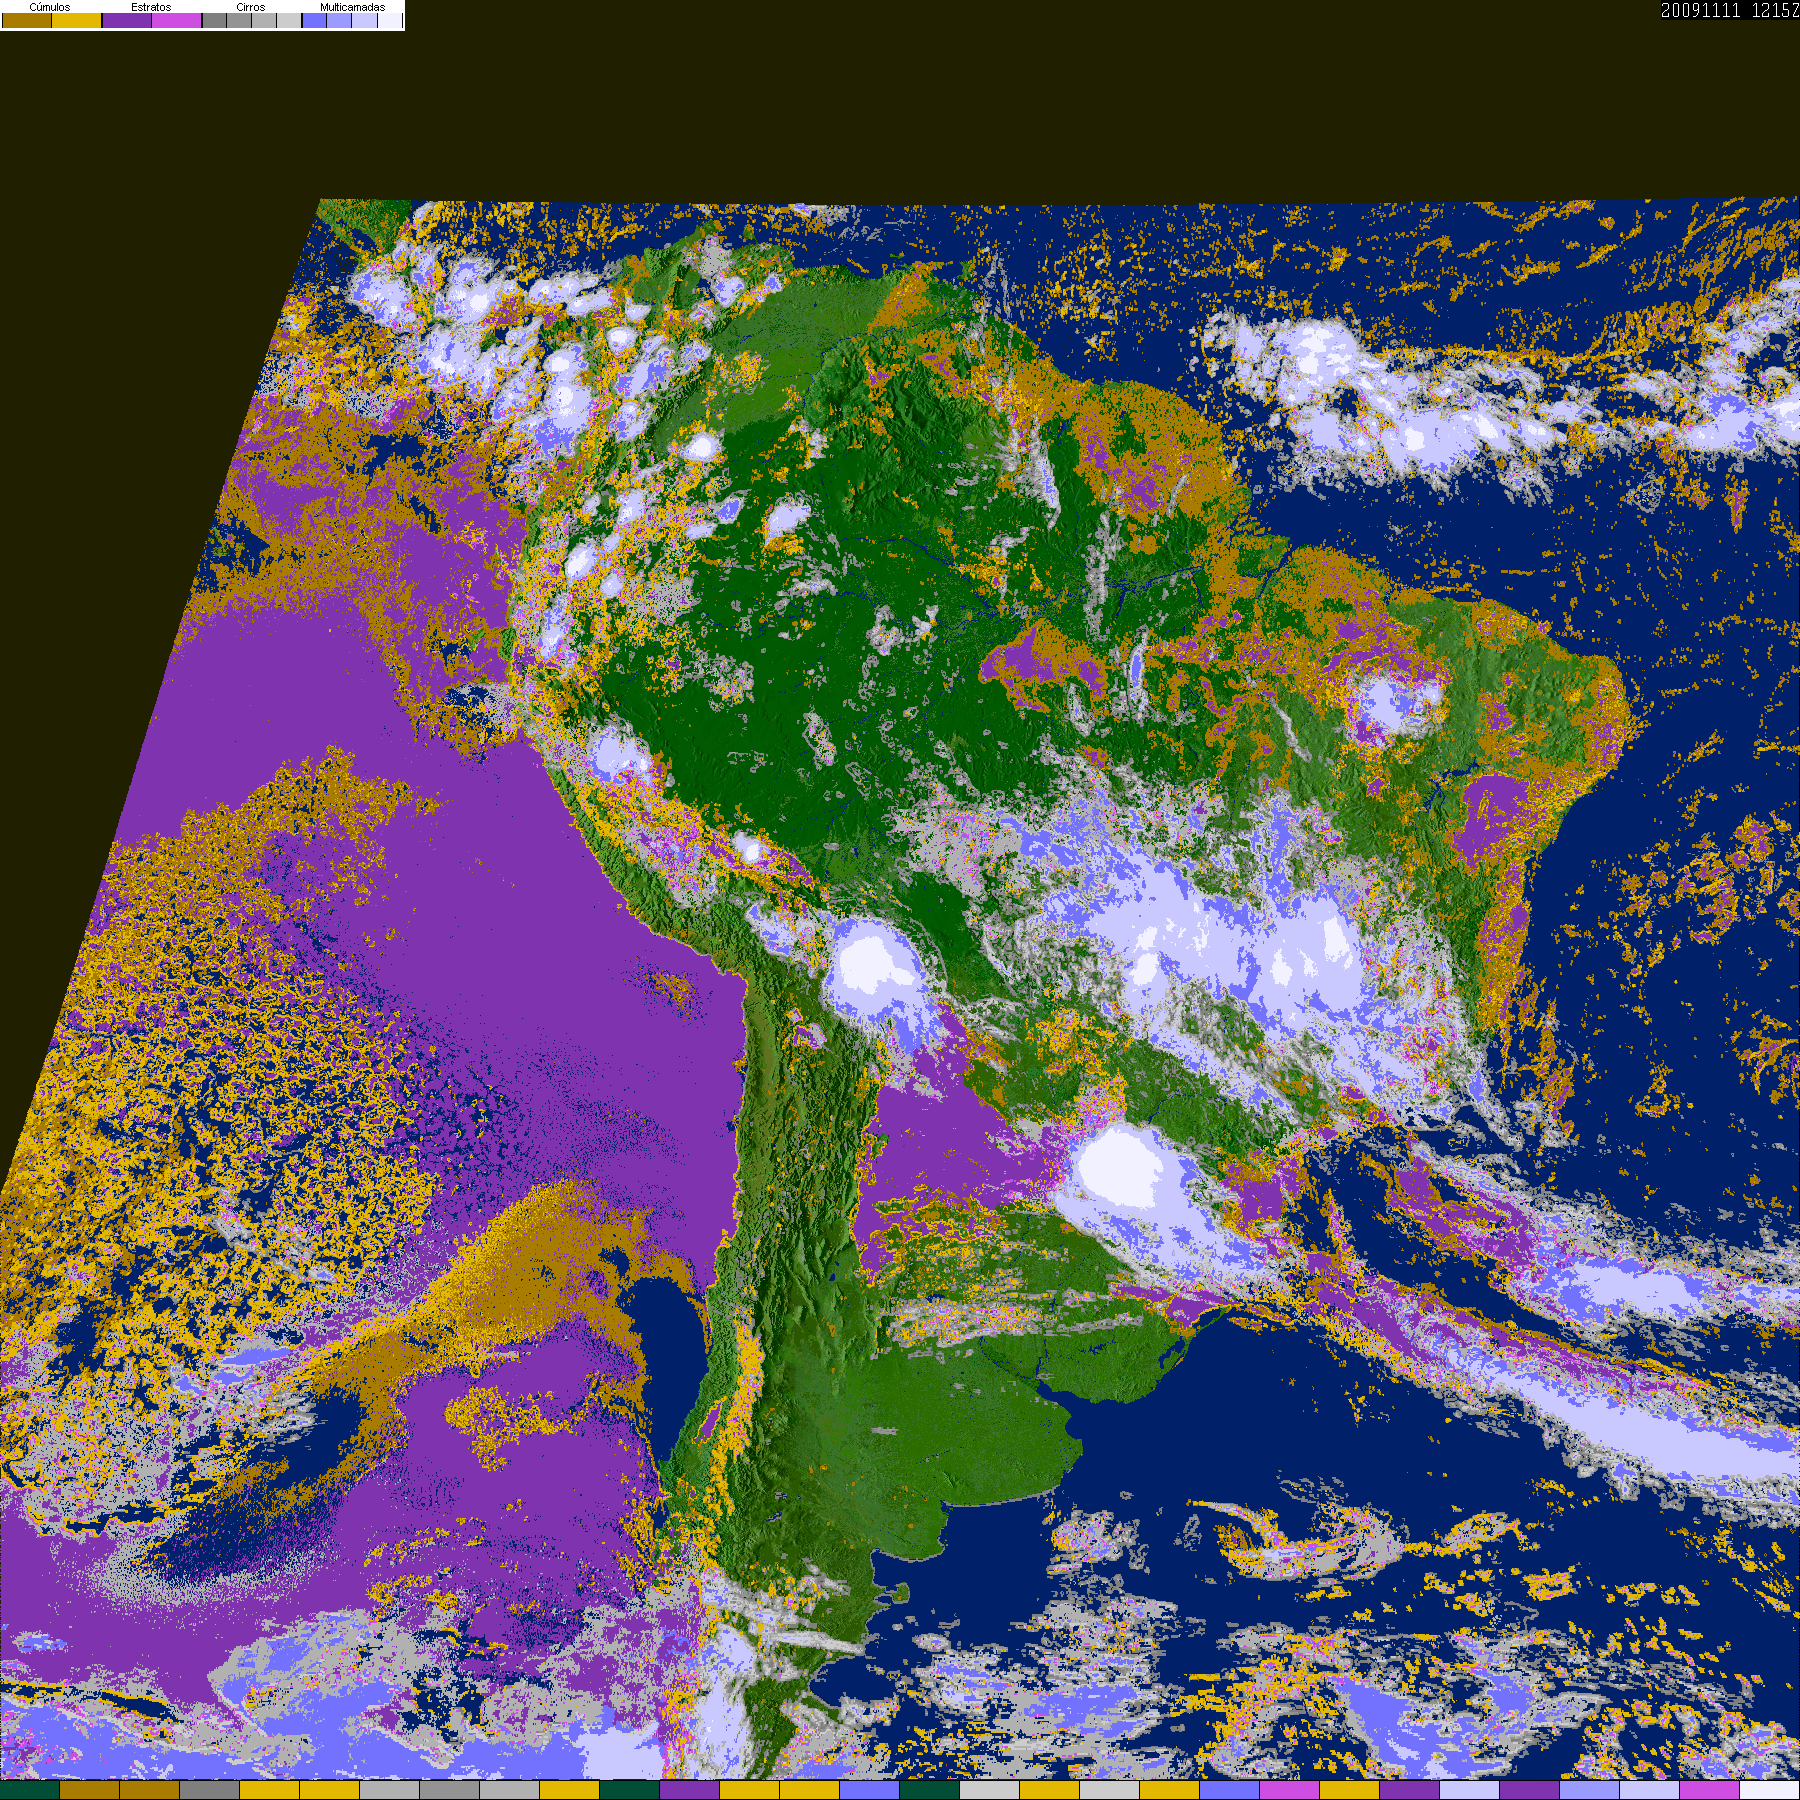The height and width of the screenshot is (1800, 1800).
Task: Click the Cúmulos legend label
Action: click(50, 7)
